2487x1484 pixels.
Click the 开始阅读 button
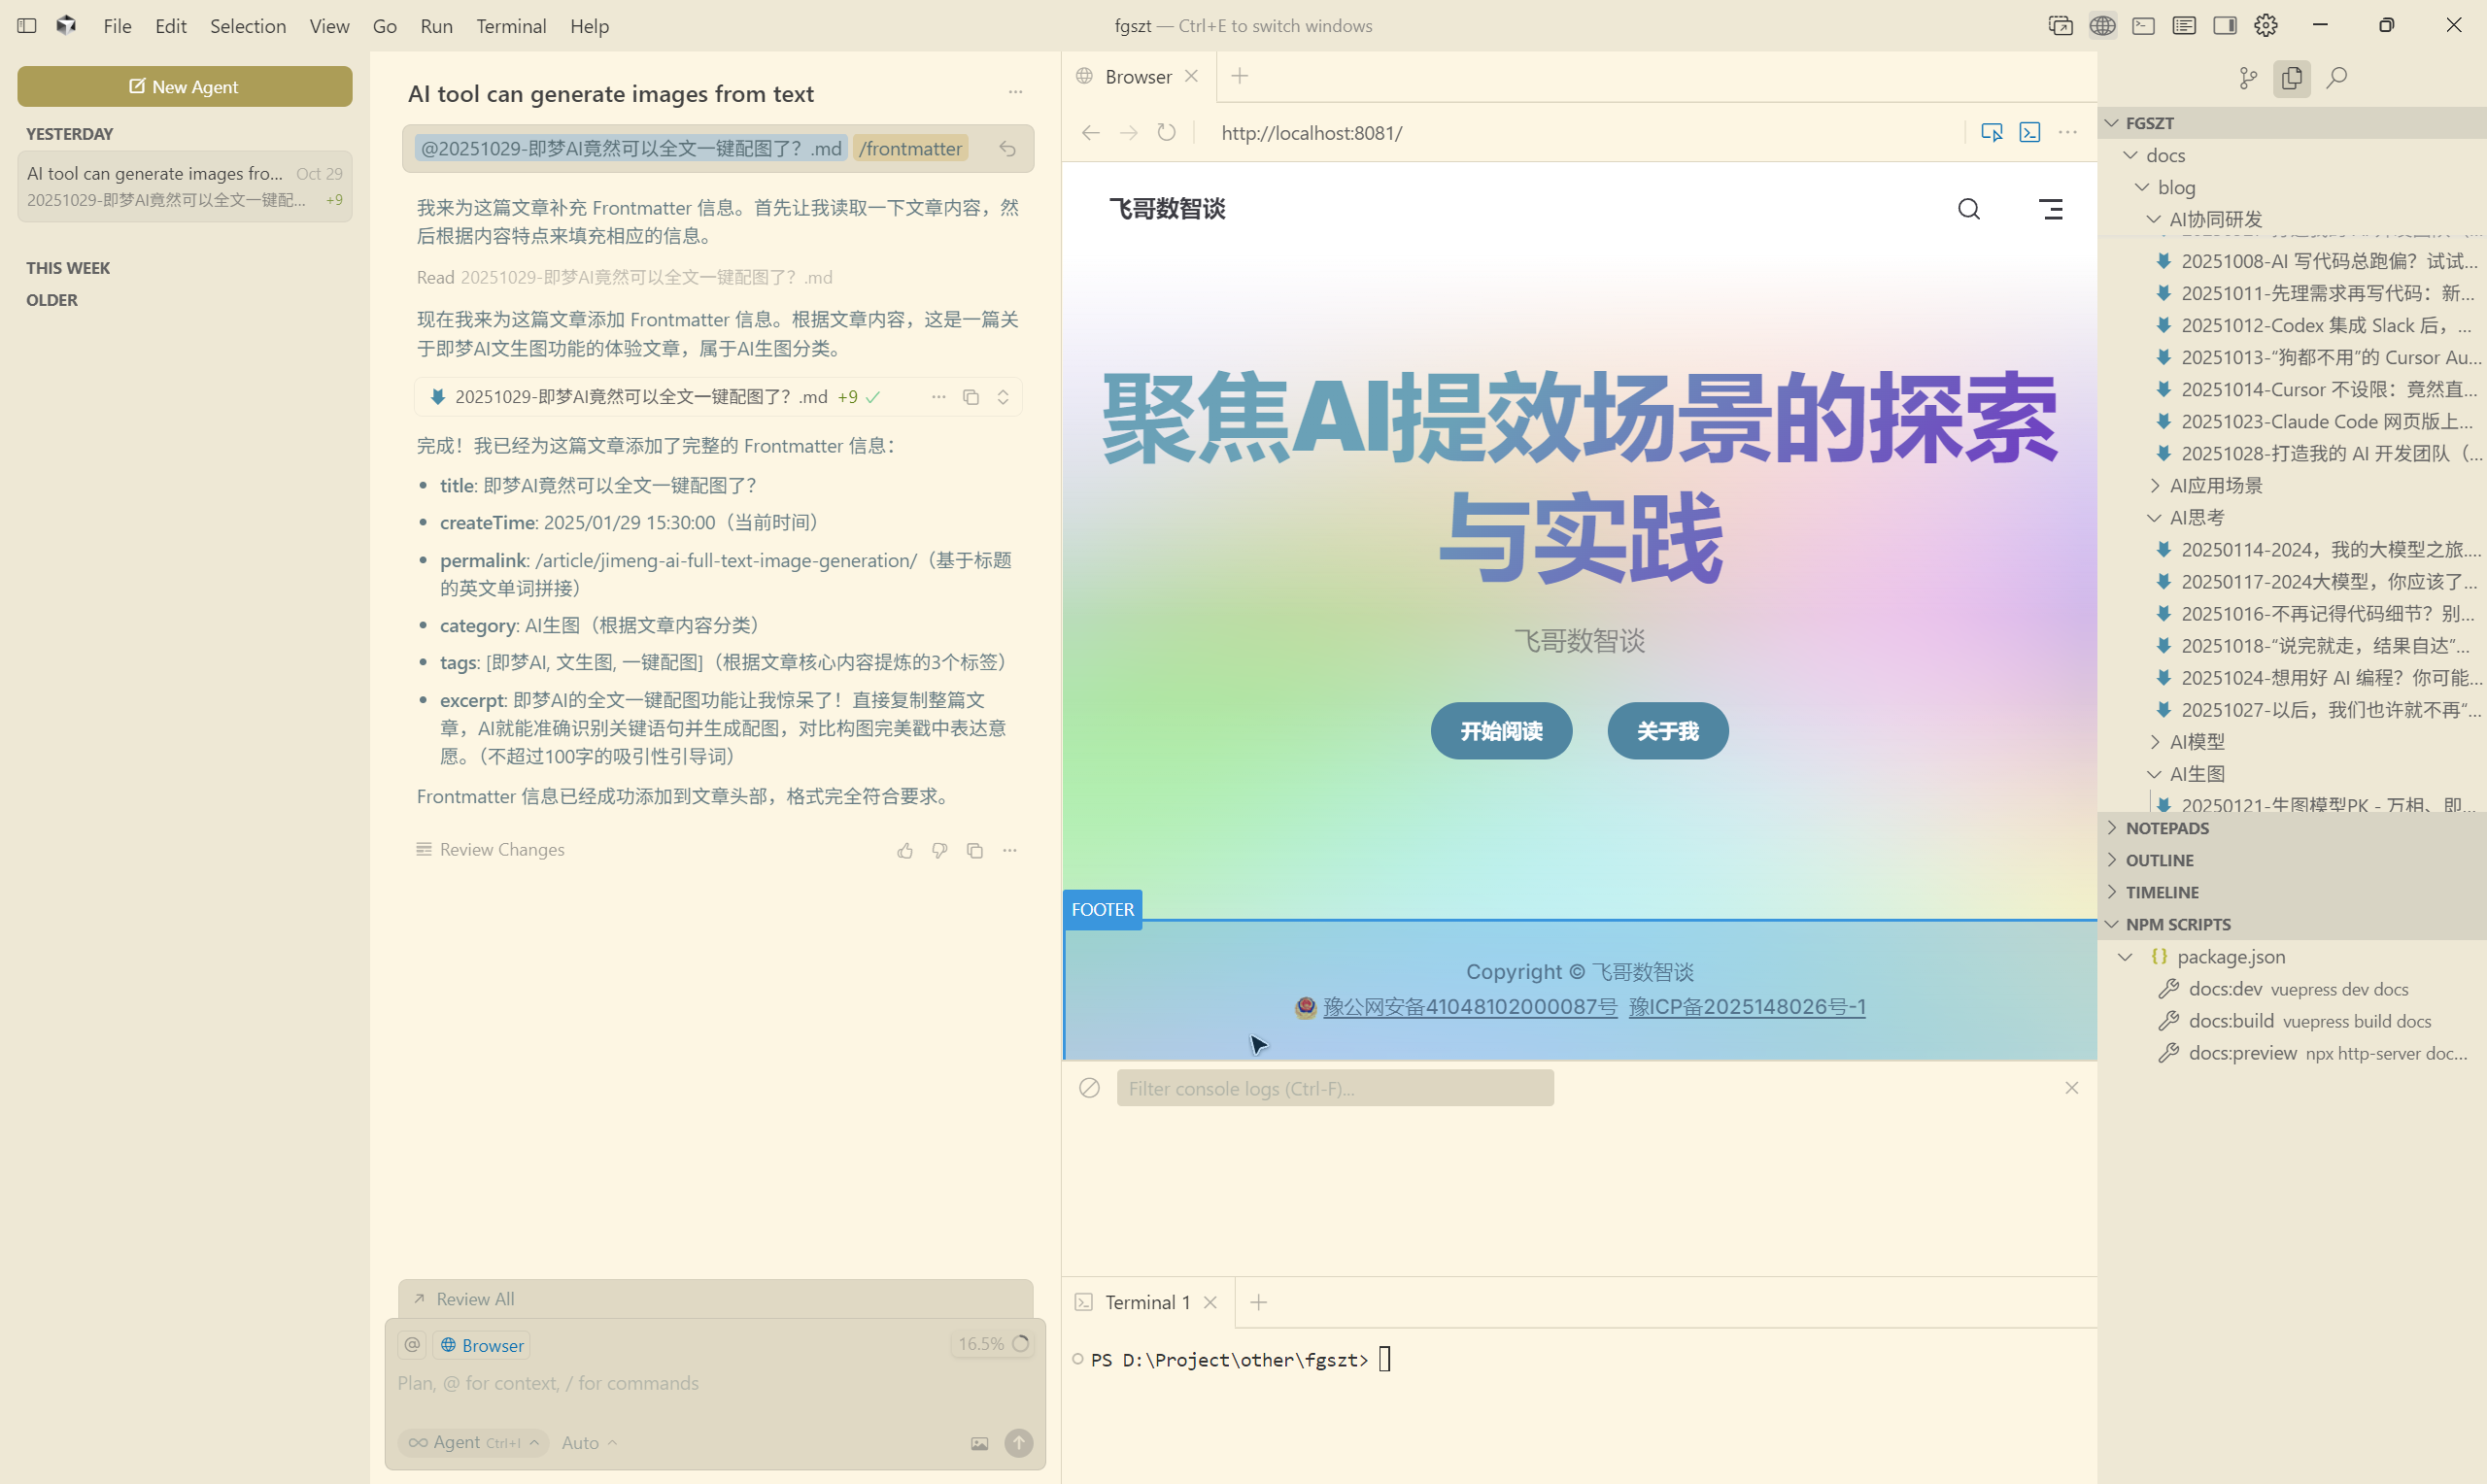(1500, 731)
